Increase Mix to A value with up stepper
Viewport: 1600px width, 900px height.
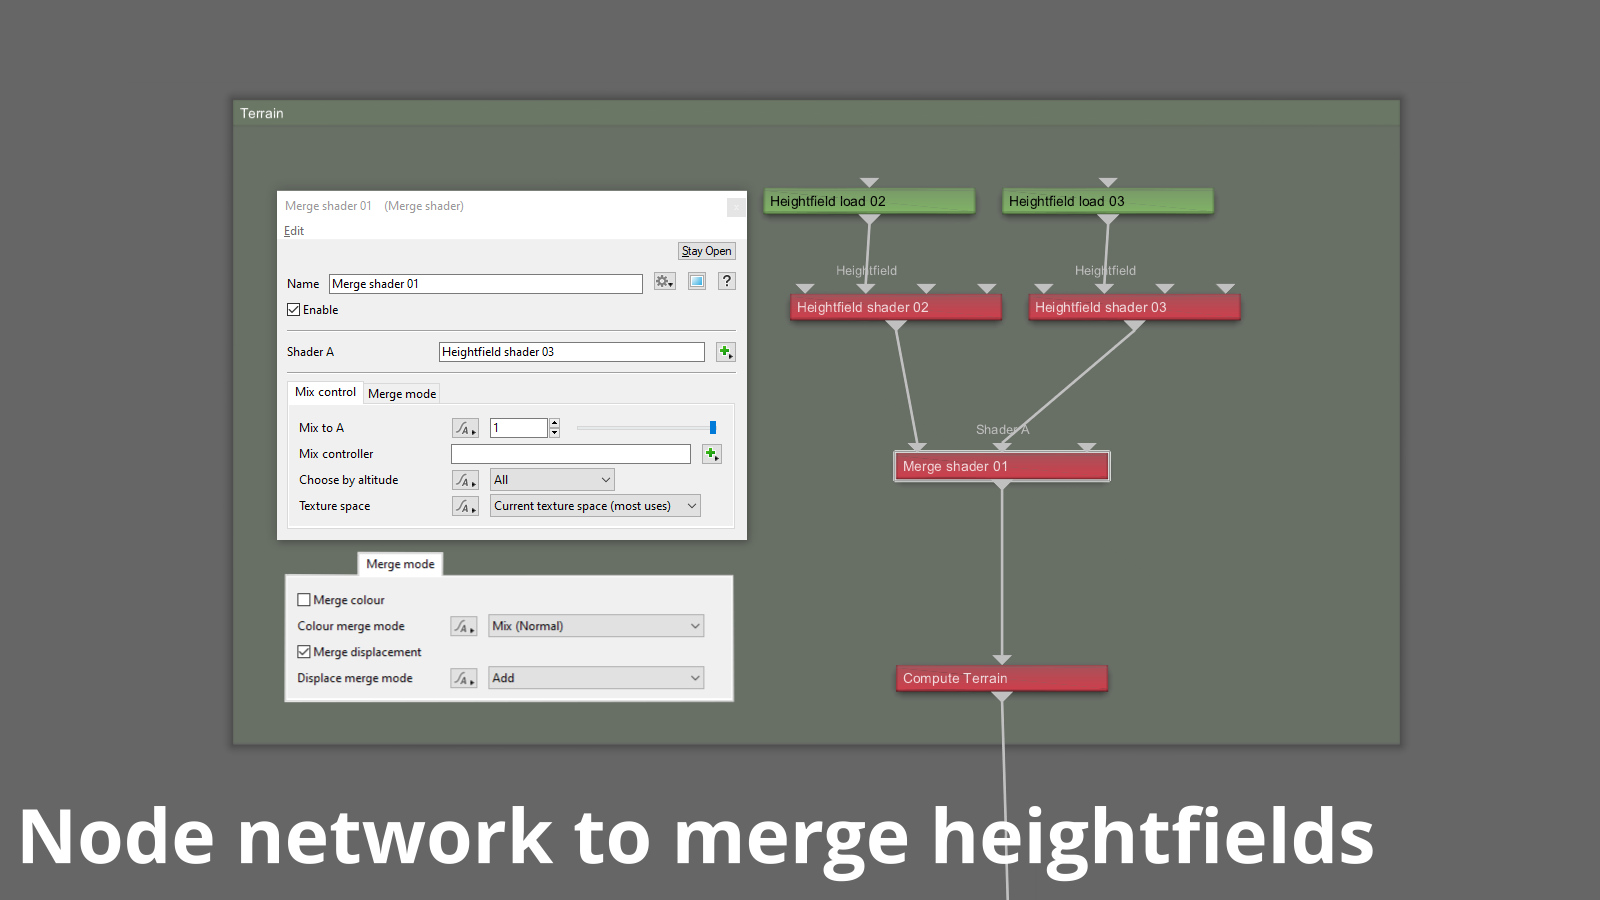click(555, 423)
